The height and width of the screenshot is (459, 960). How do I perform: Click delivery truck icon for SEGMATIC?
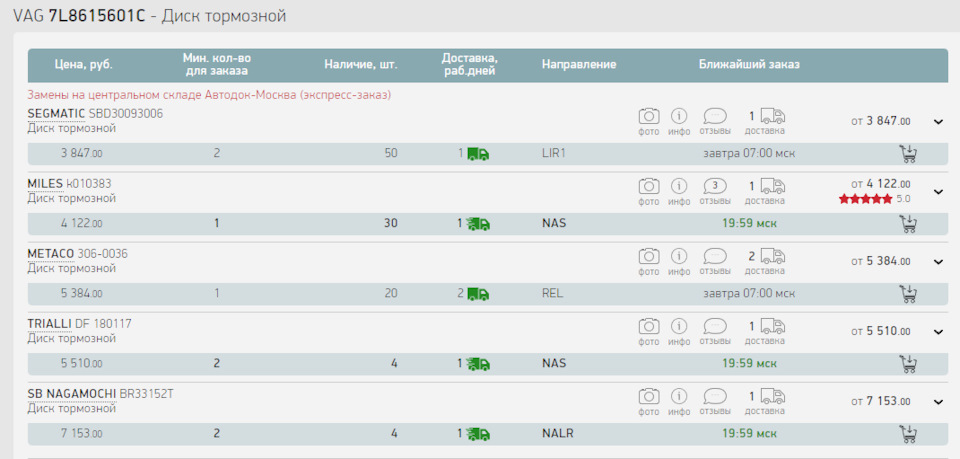tap(773, 116)
